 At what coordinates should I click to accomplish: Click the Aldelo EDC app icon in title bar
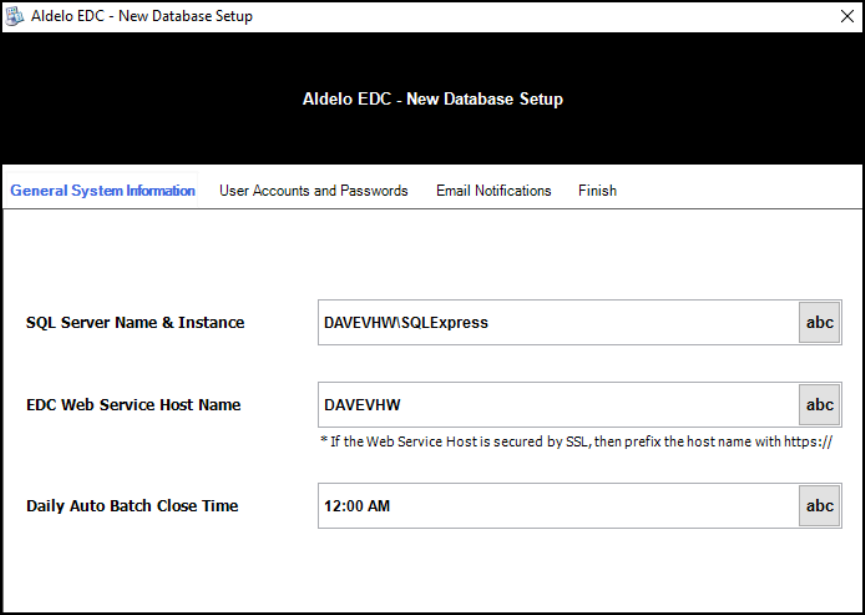tap(15, 16)
